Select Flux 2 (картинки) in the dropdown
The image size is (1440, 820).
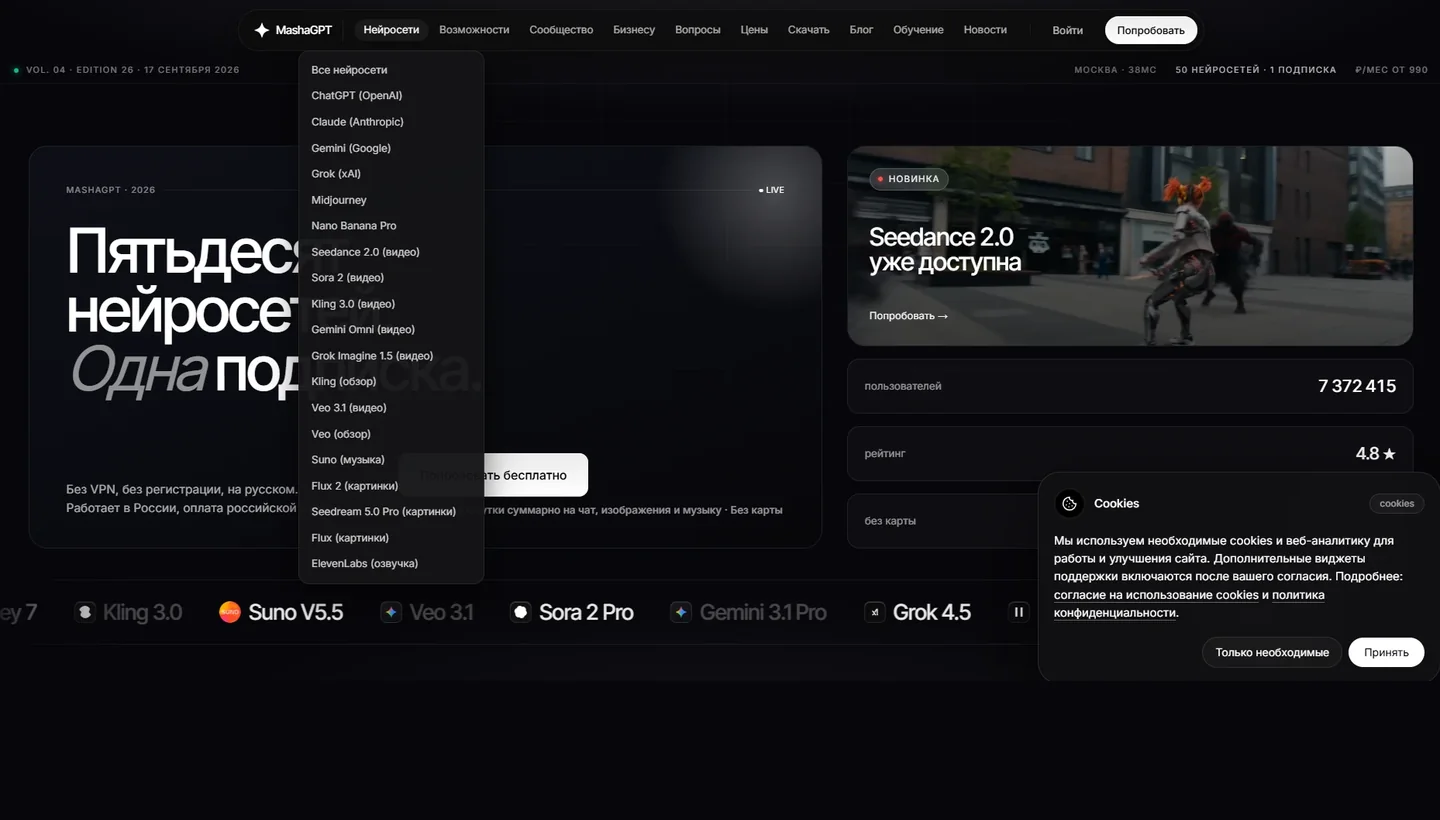(x=391, y=486)
